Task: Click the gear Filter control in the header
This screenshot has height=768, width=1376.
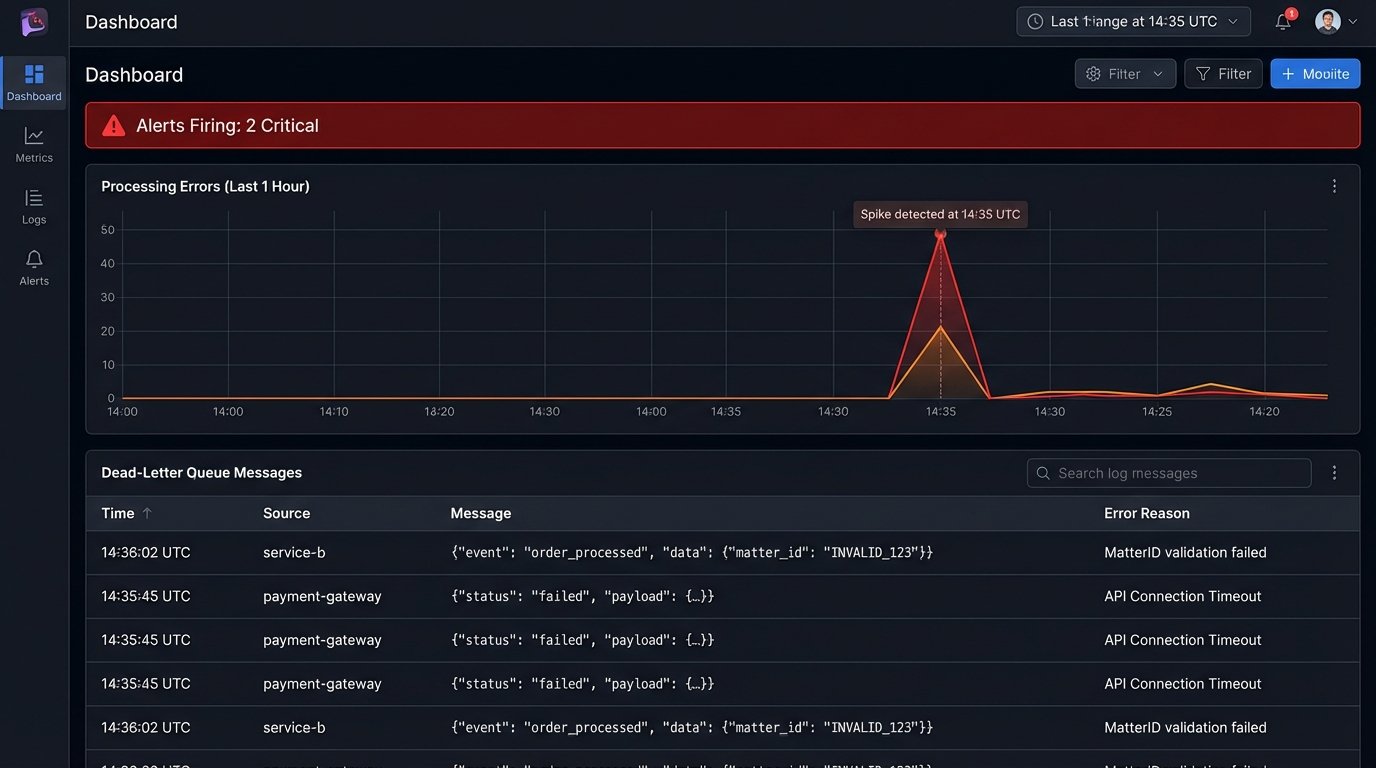Action: 1125,73
